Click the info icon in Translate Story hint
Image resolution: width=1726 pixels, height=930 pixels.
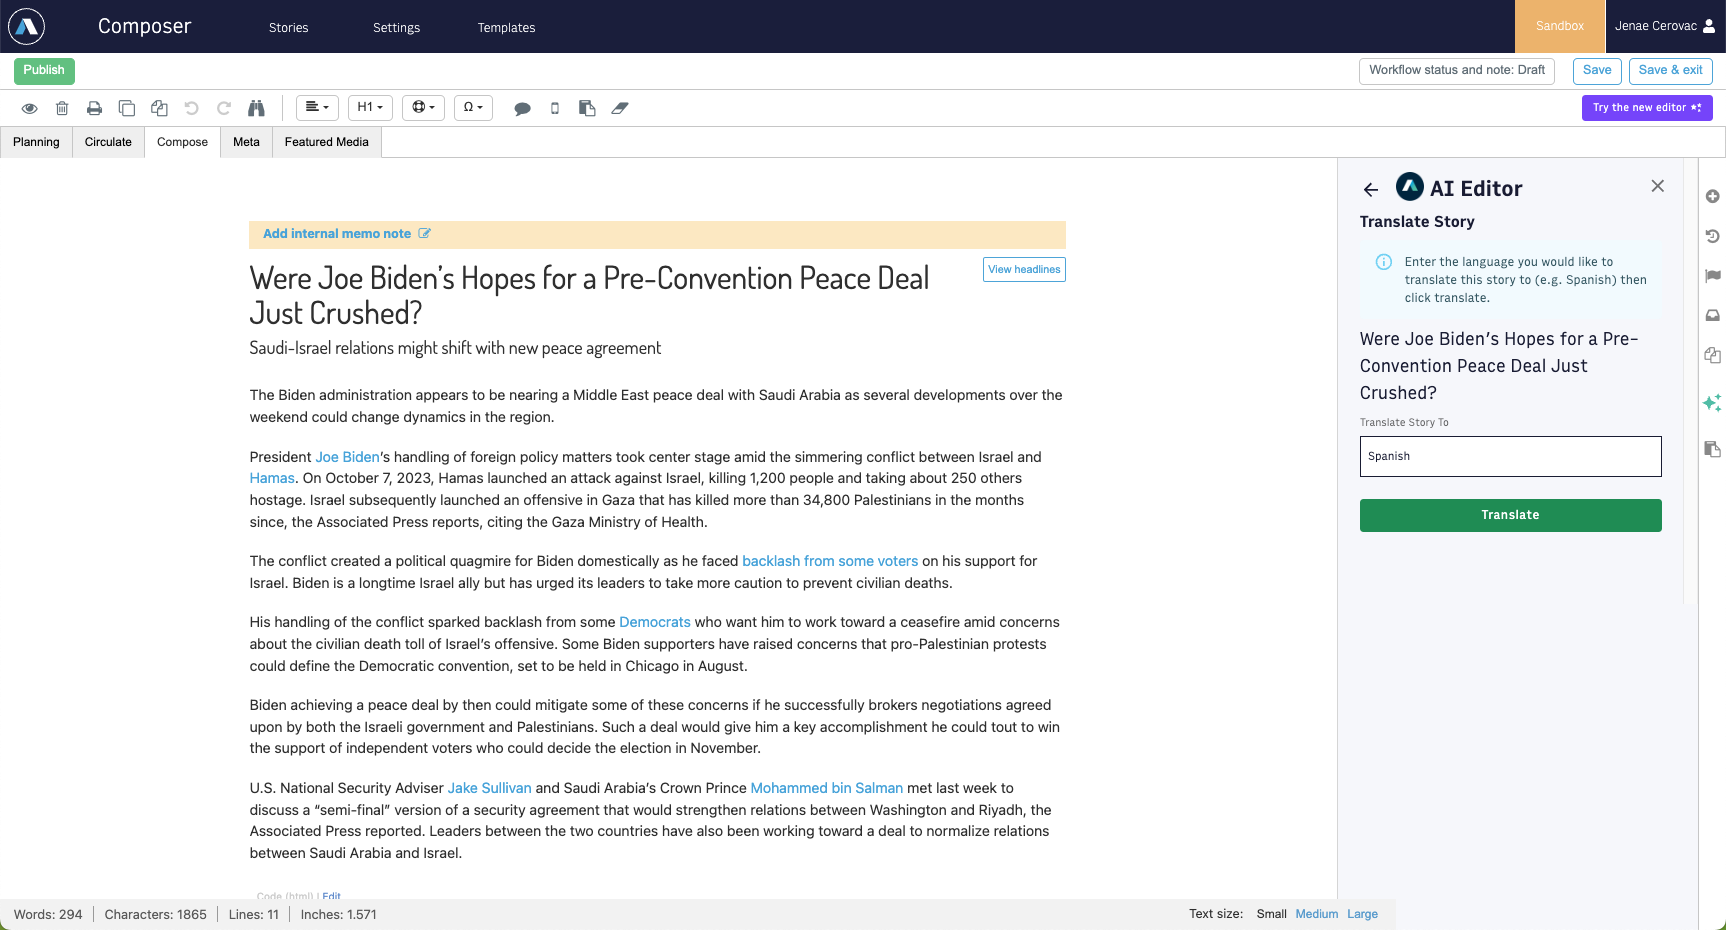[1383, 262]
